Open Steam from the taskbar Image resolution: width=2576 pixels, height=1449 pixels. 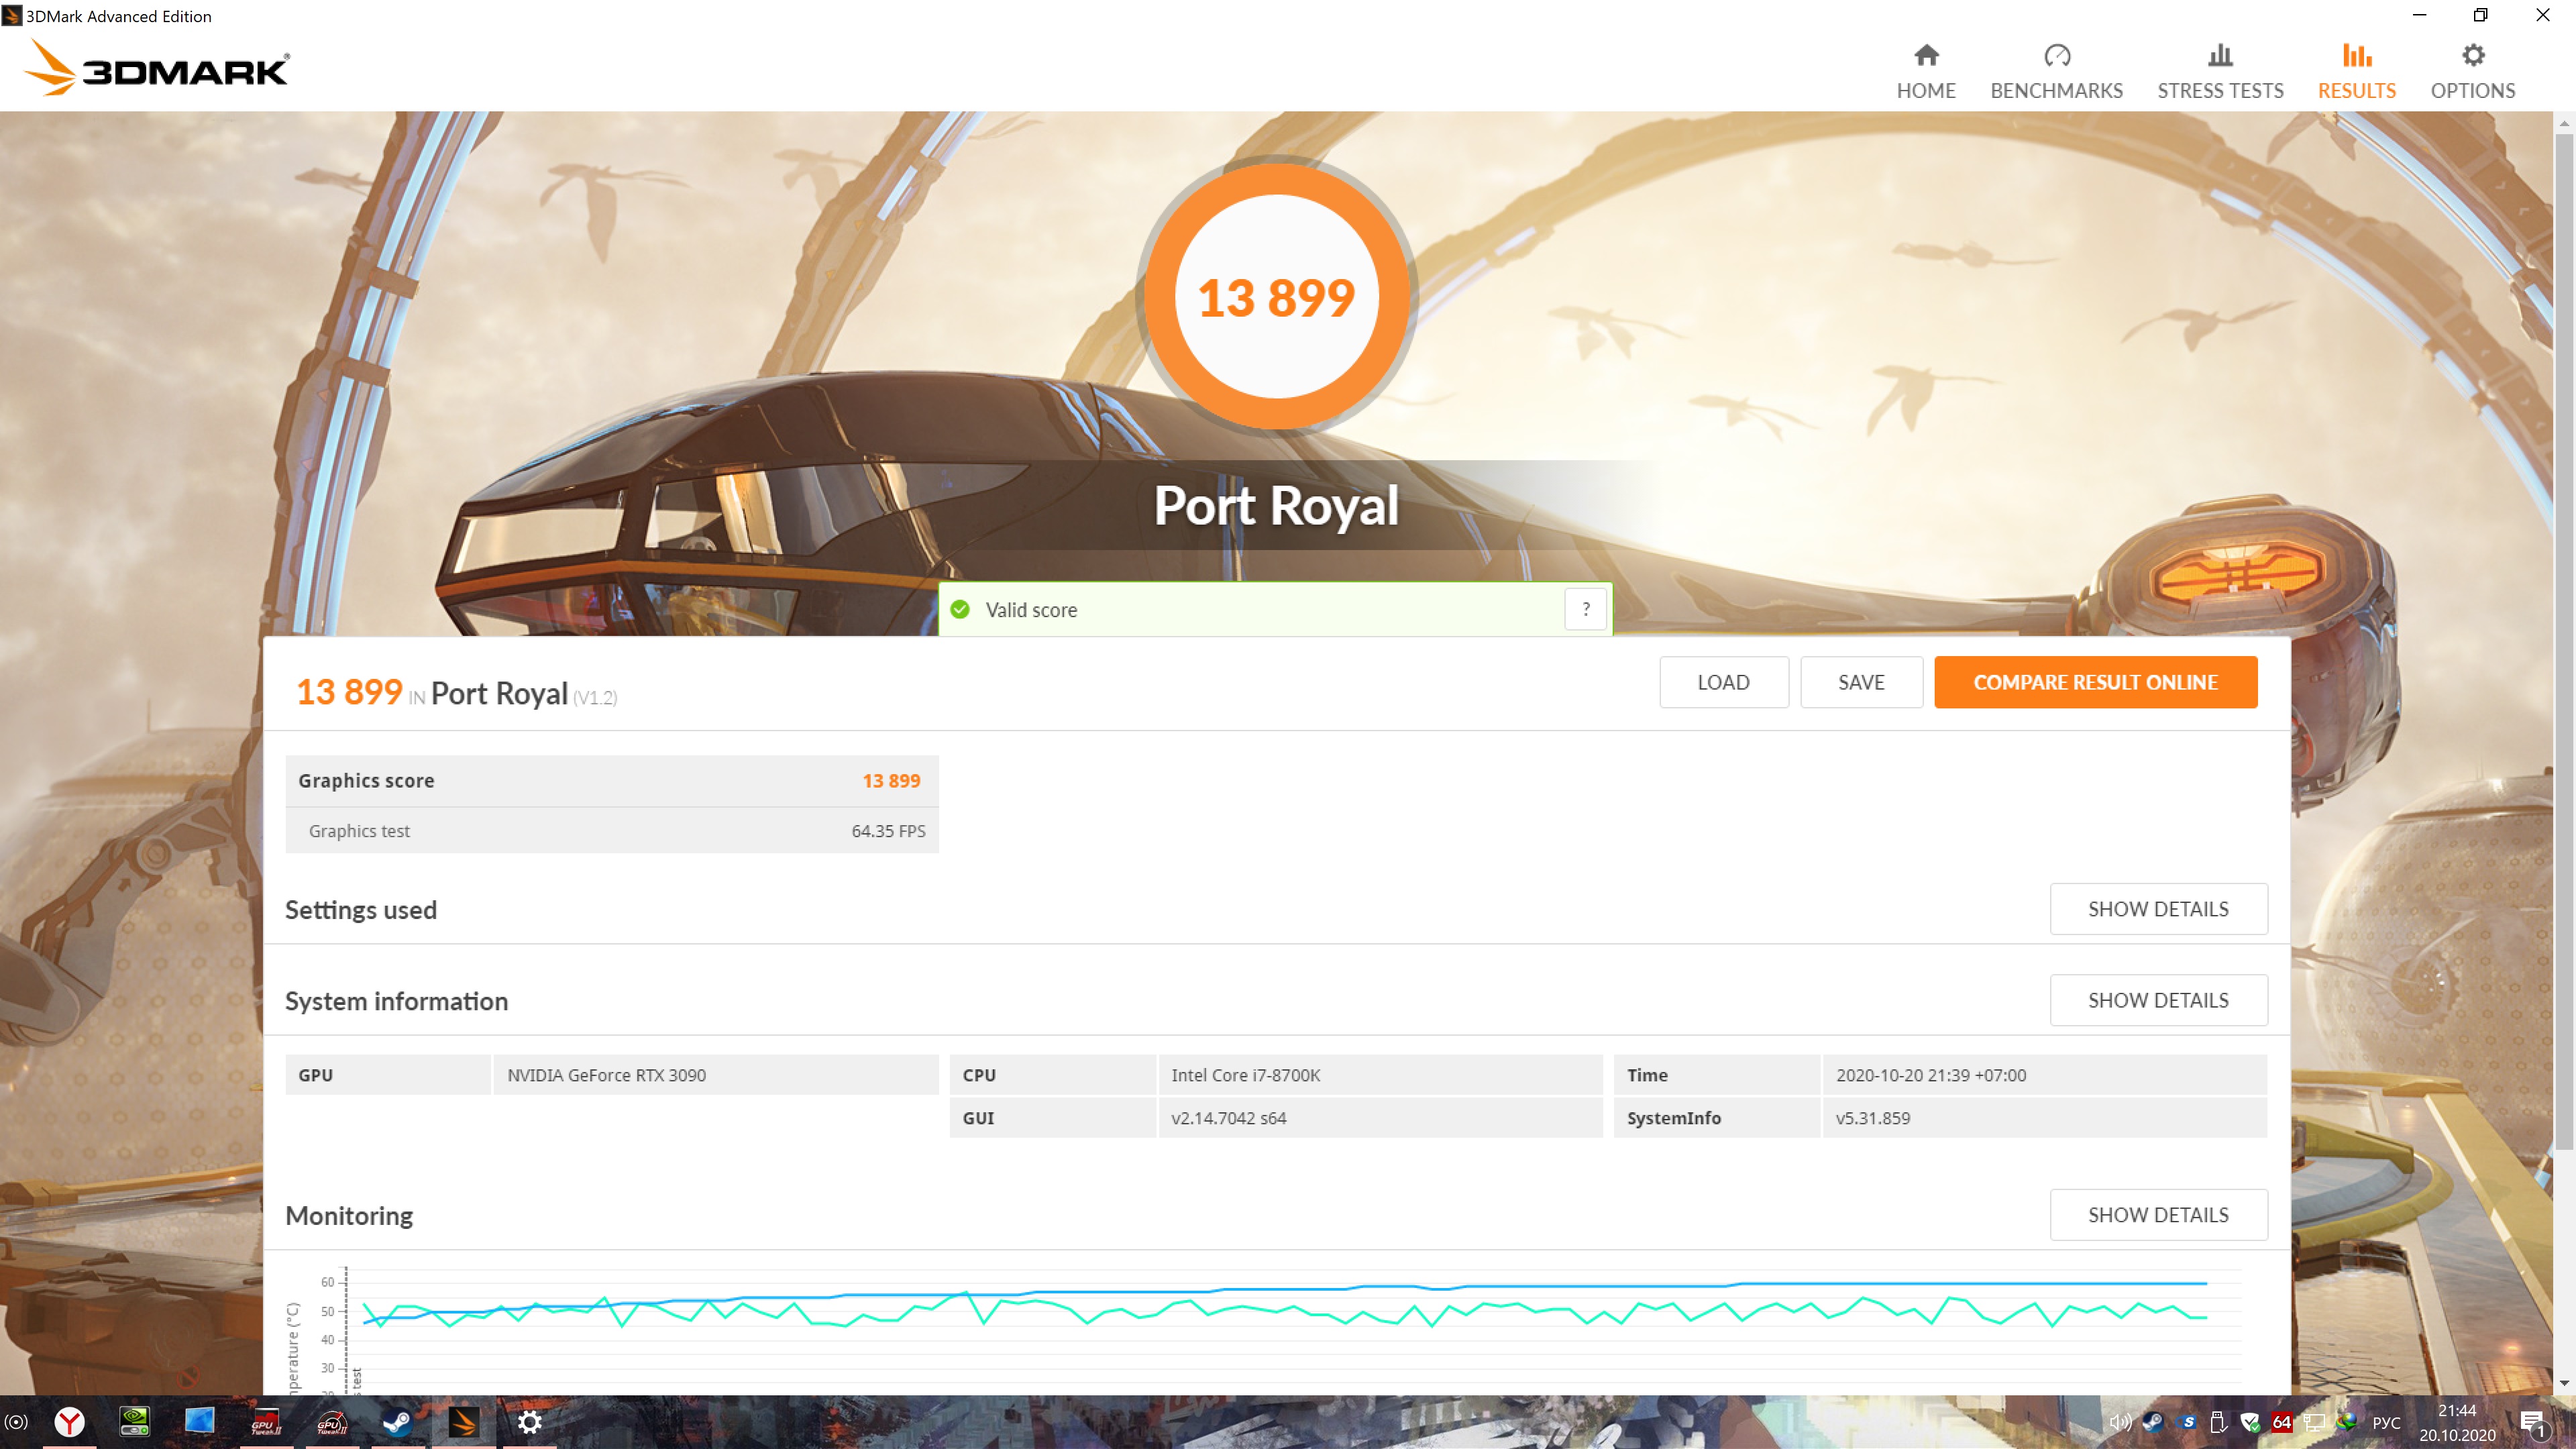pyautogui.click(x=397, y=1421)
